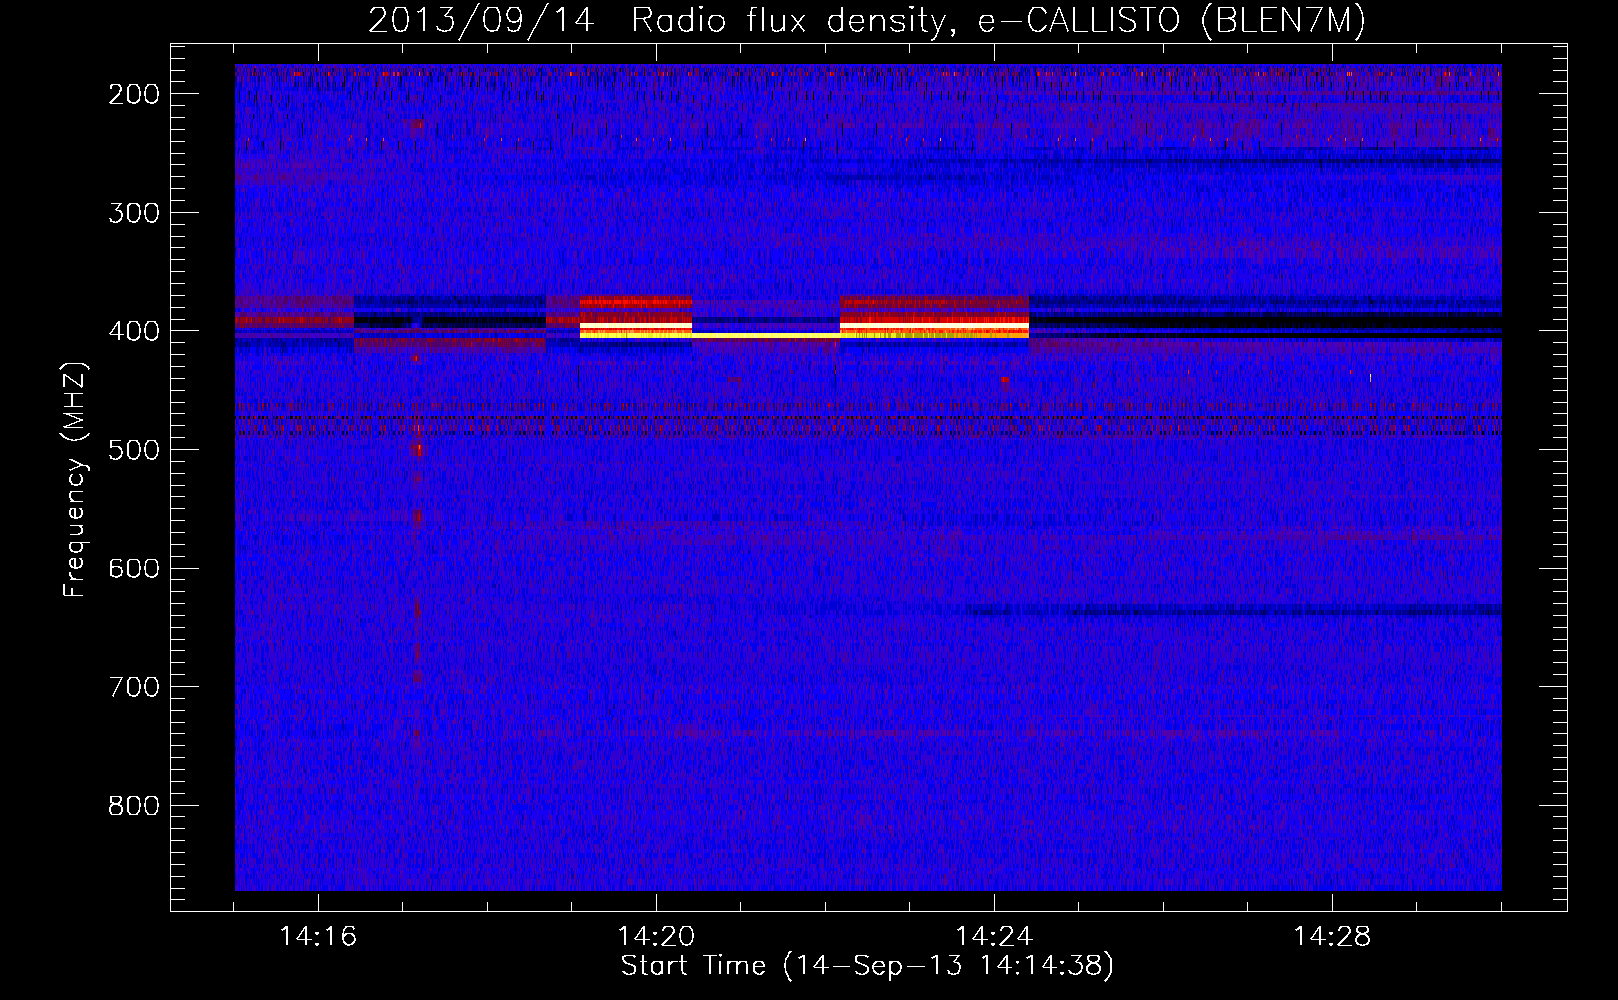The width and height of the screenshot is (1618, 1000).
Task: Click the 14:16 time tick label
Action: pos(318,937)
